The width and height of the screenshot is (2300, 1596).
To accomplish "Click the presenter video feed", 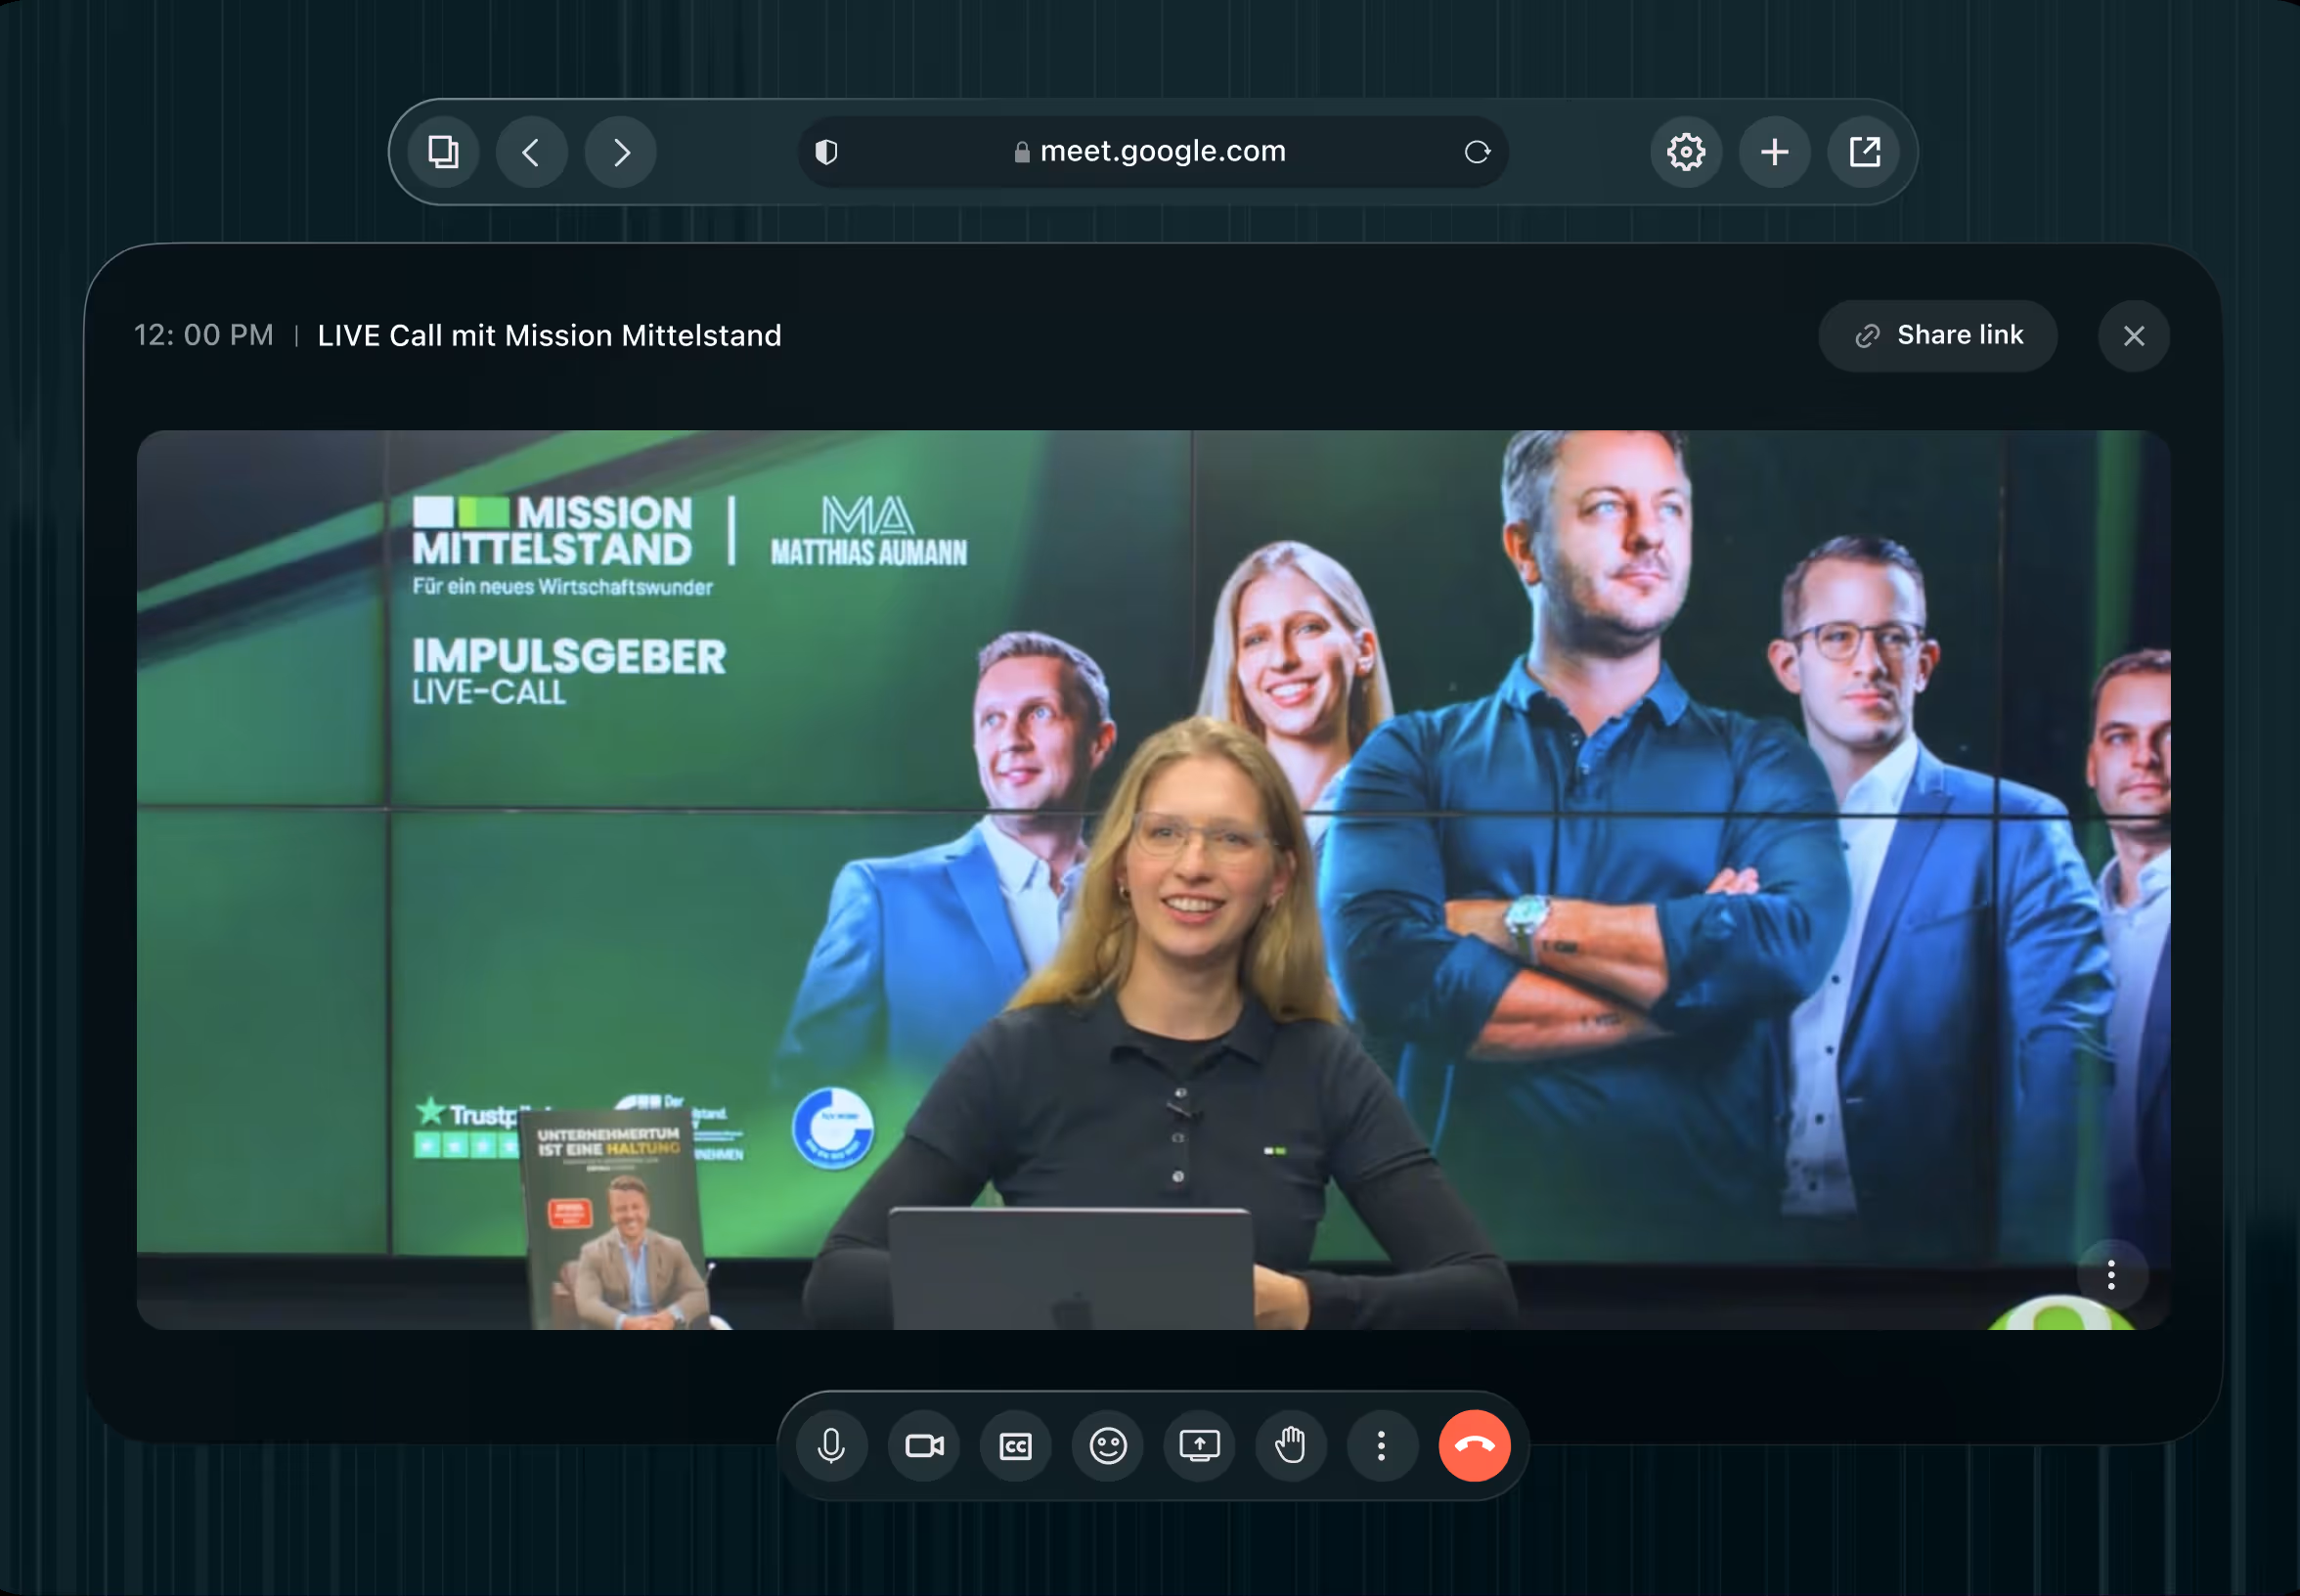I will [x=1153, y=880].
